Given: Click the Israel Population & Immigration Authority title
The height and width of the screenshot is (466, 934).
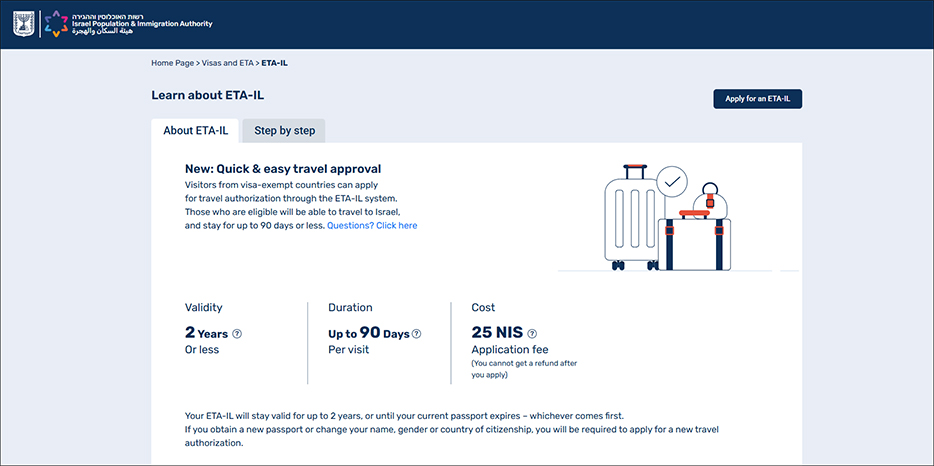Looking at the screenshot, I should tap(142, 24).
